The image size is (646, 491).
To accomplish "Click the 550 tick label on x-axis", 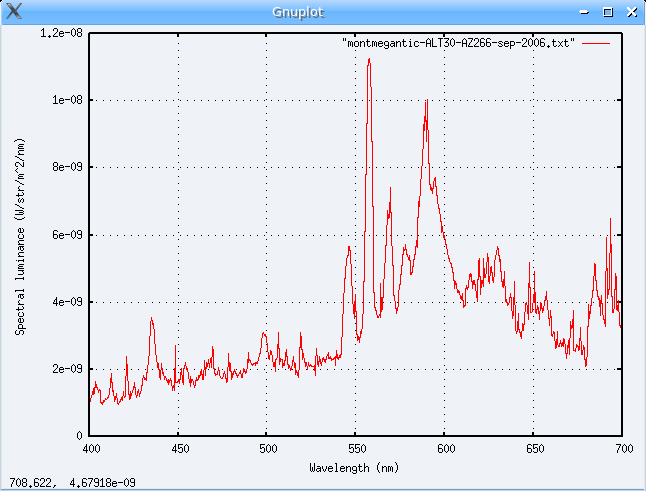I will [x=356, y=450].
